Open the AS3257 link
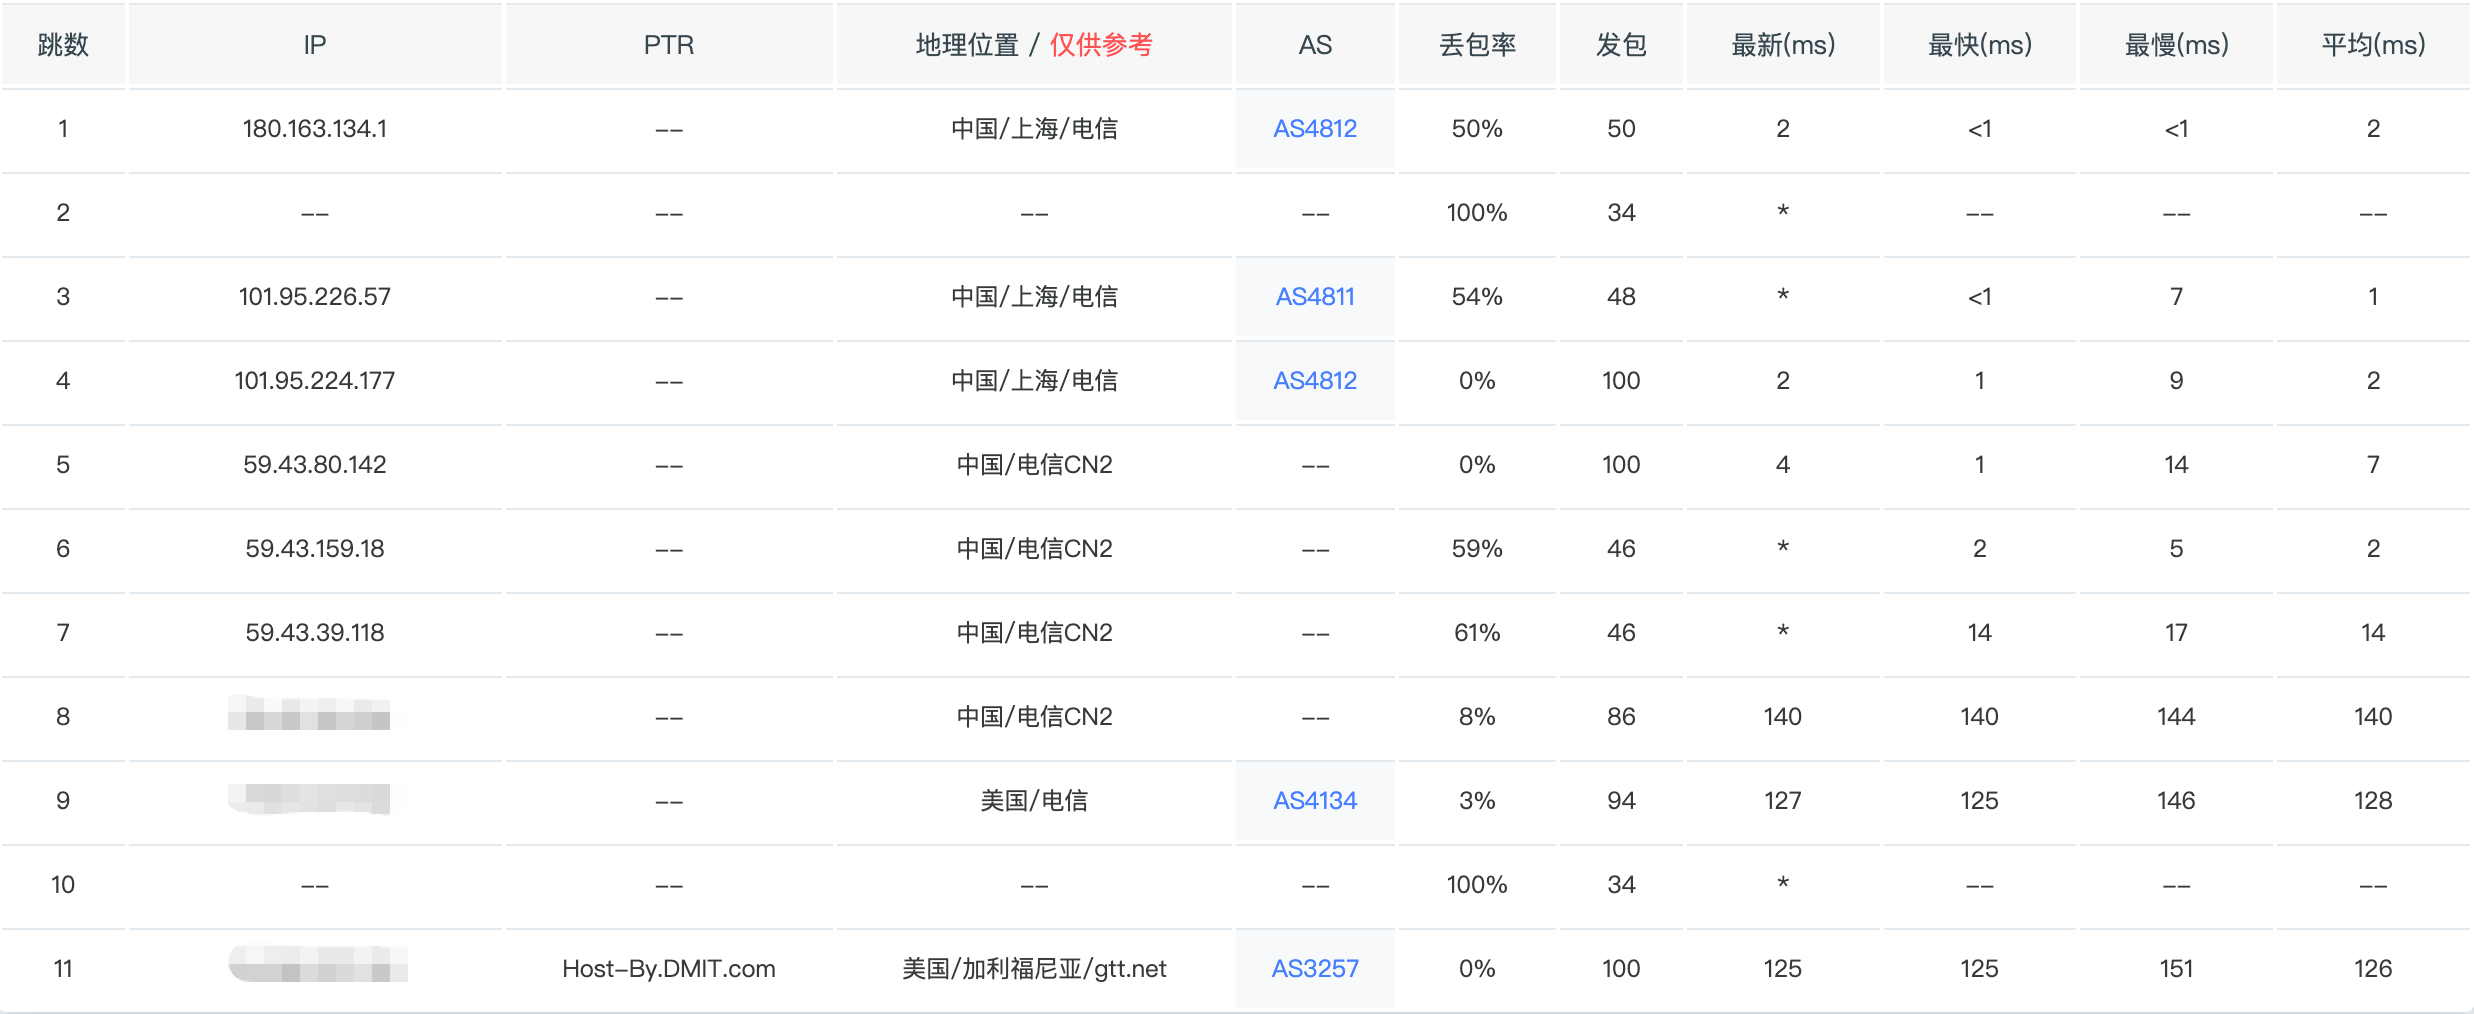This screenshot has height=1014, width=2474. click(1314, 969)
